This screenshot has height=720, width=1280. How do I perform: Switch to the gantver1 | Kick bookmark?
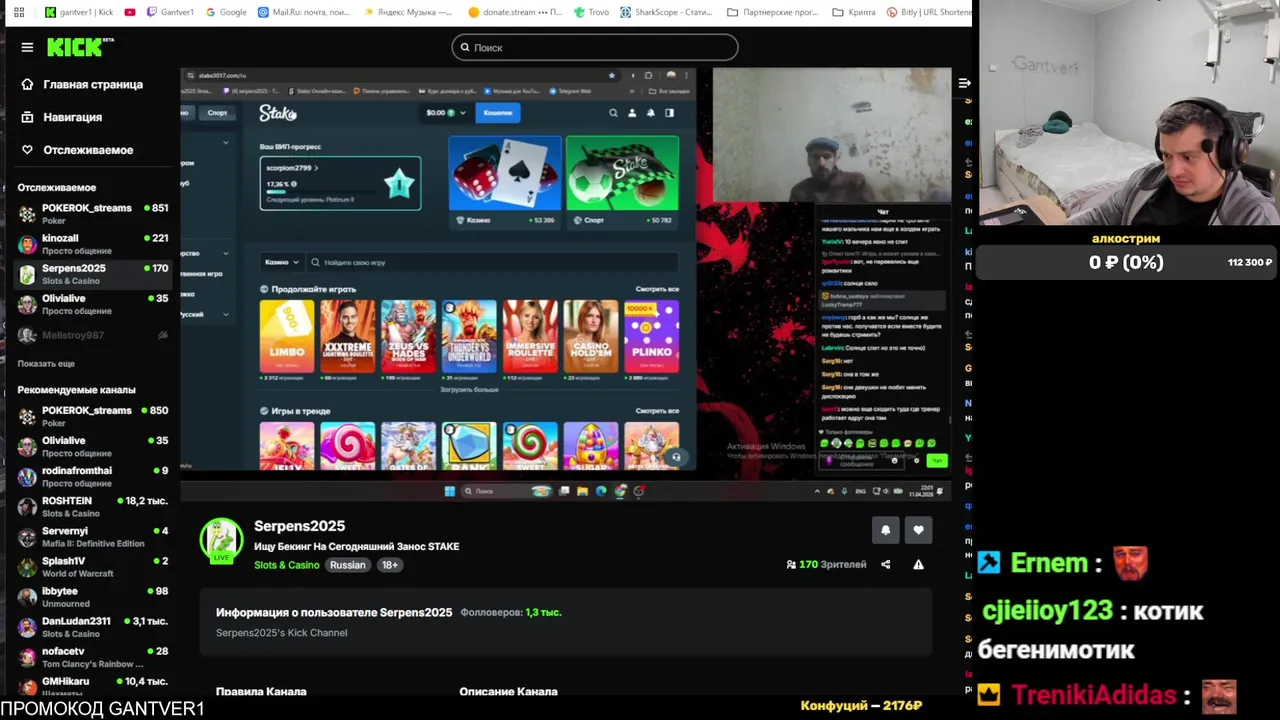(x=79, y=12)
